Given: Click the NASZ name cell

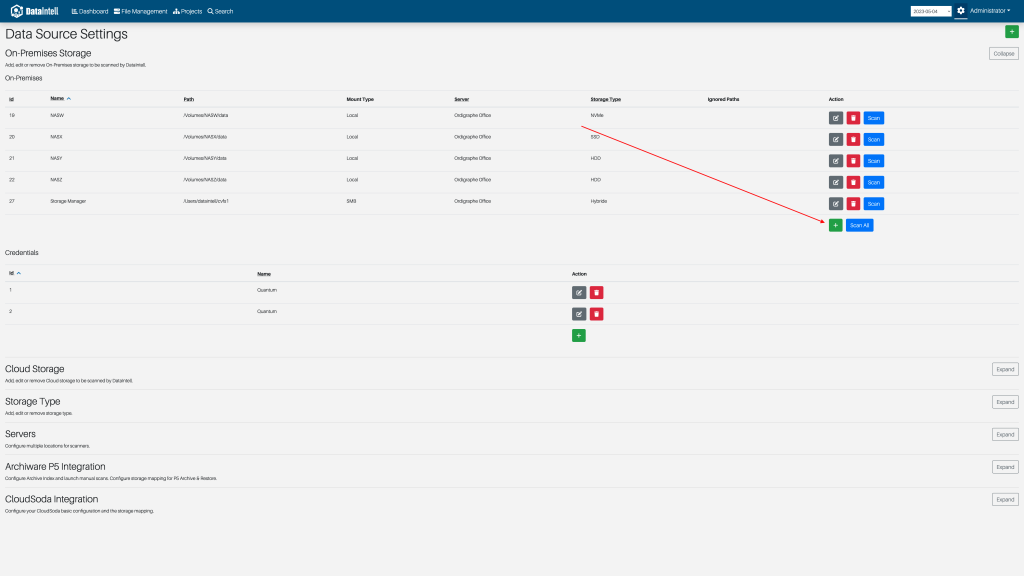Looking at the screenshot, I should pyautogui.click(x=56, y=180).
